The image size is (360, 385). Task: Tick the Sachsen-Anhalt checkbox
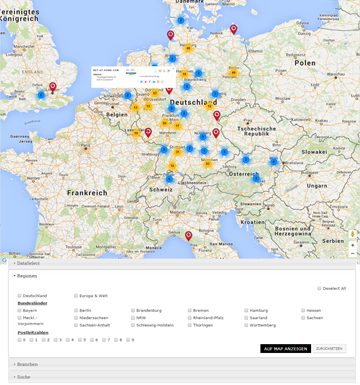point(76,325)
